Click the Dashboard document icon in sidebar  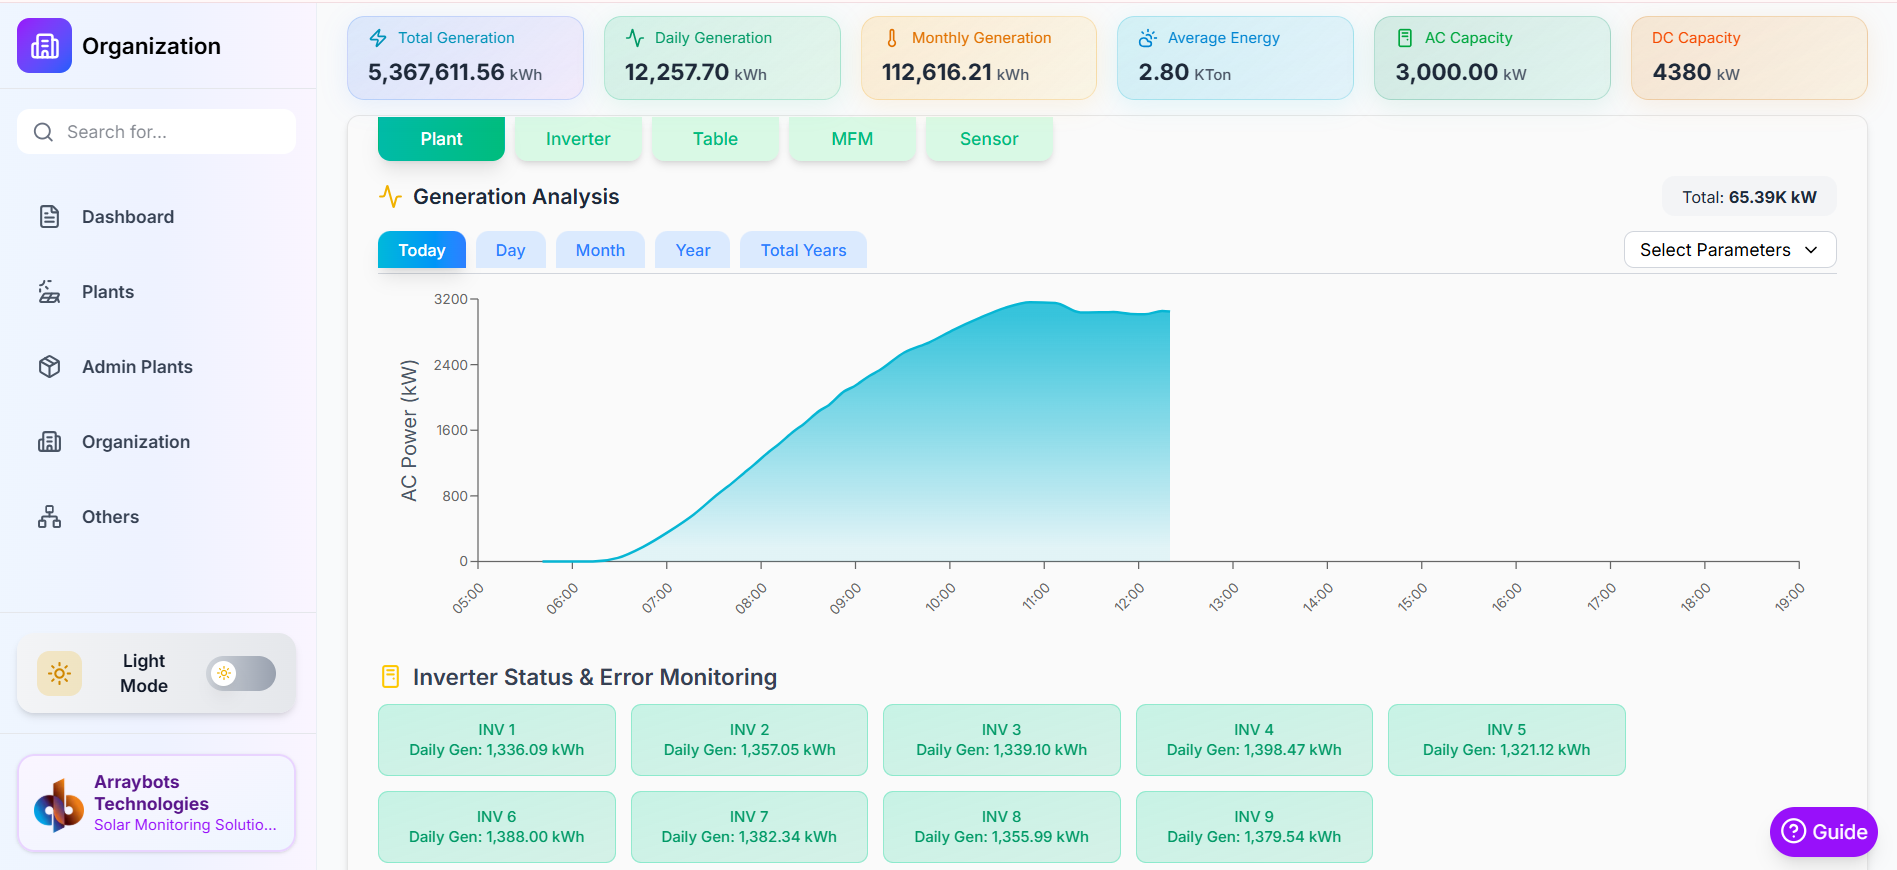[x=49, y=217]
